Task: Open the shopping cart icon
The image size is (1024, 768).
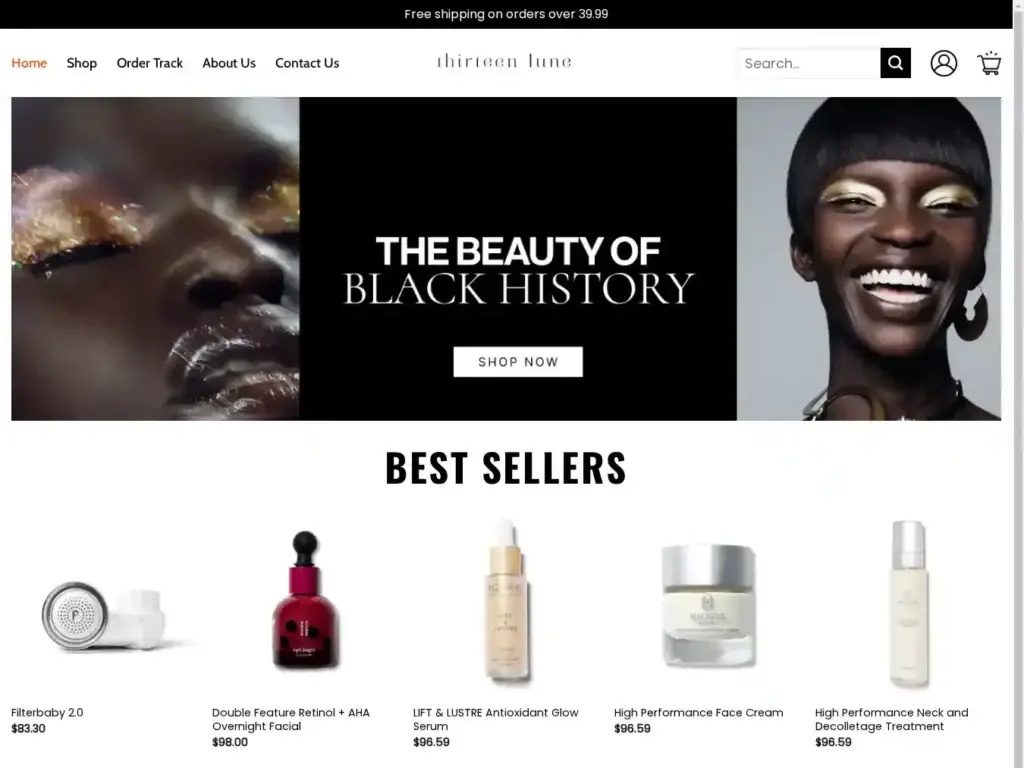Action: [989, 63]
